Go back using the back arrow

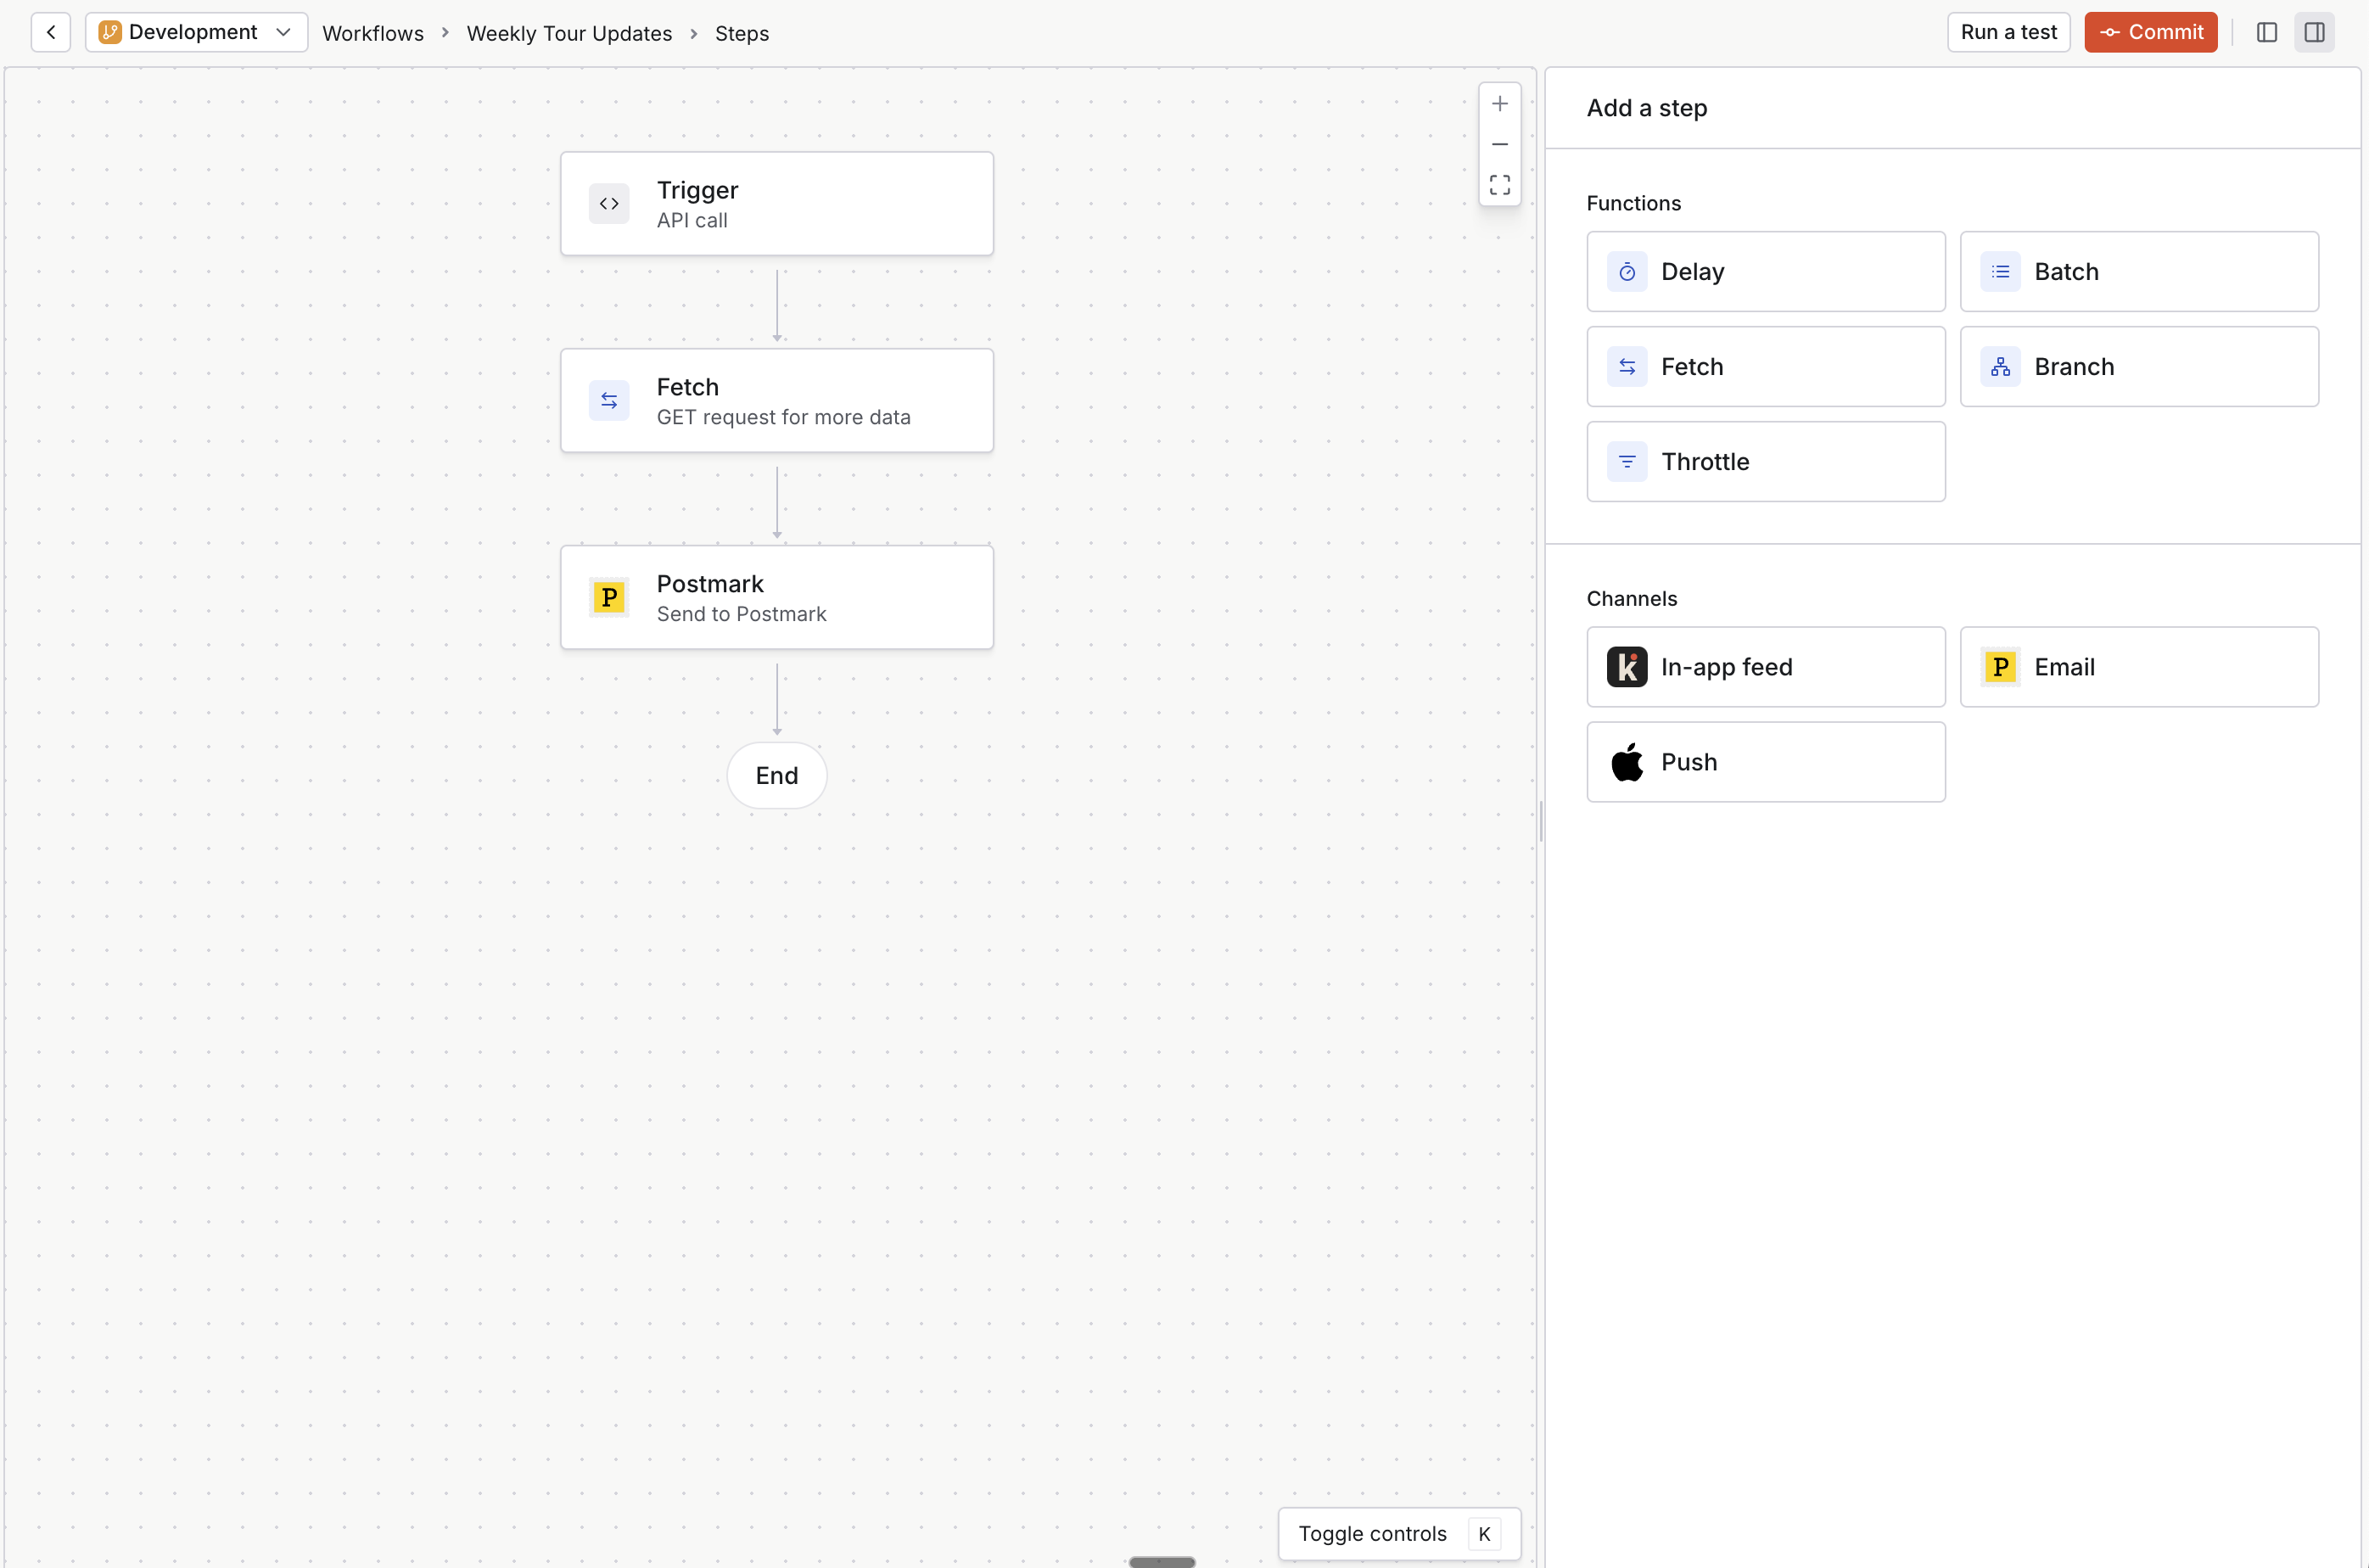pyautogui.click(x=51, y=32)
